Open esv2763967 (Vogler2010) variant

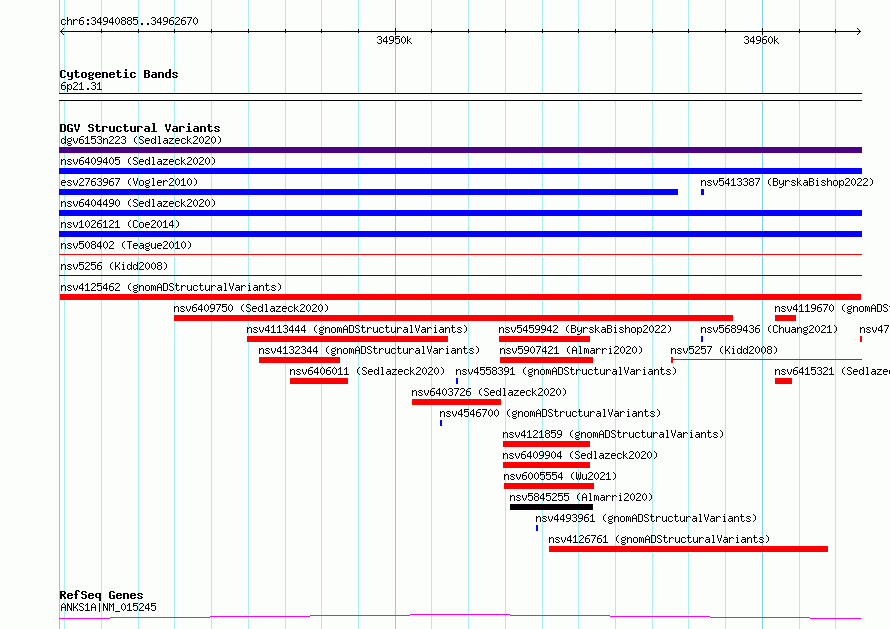(129, 182)
